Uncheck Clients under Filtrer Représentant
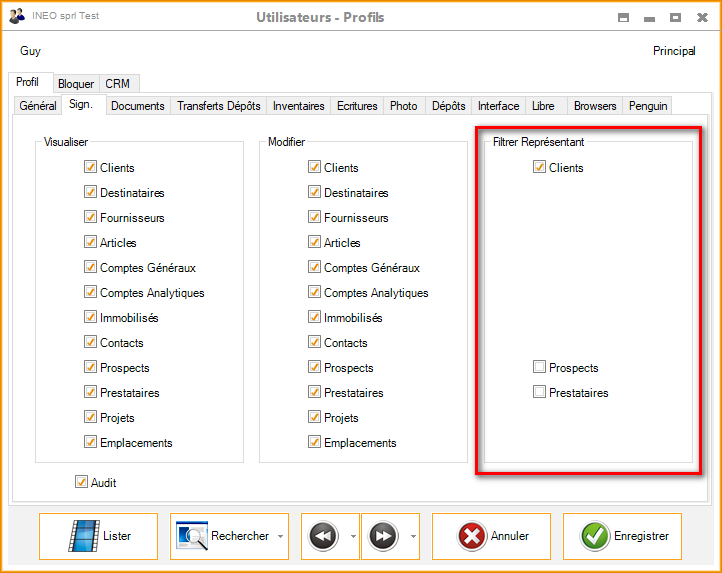 (540, 168)
